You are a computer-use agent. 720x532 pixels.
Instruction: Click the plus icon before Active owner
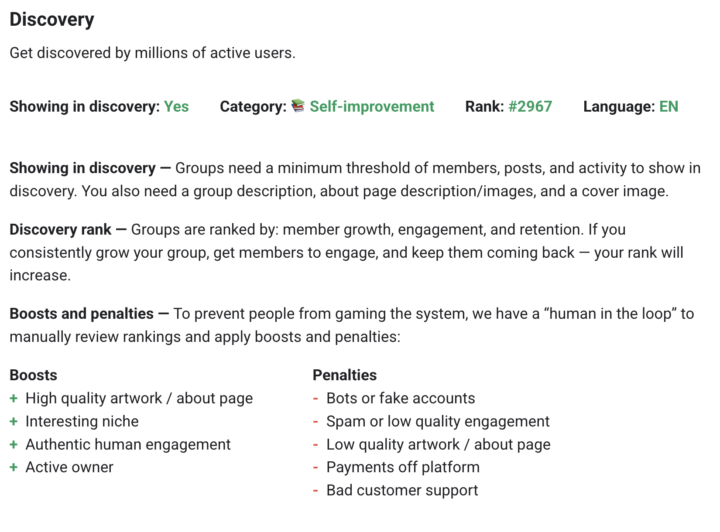pos(14,467)
